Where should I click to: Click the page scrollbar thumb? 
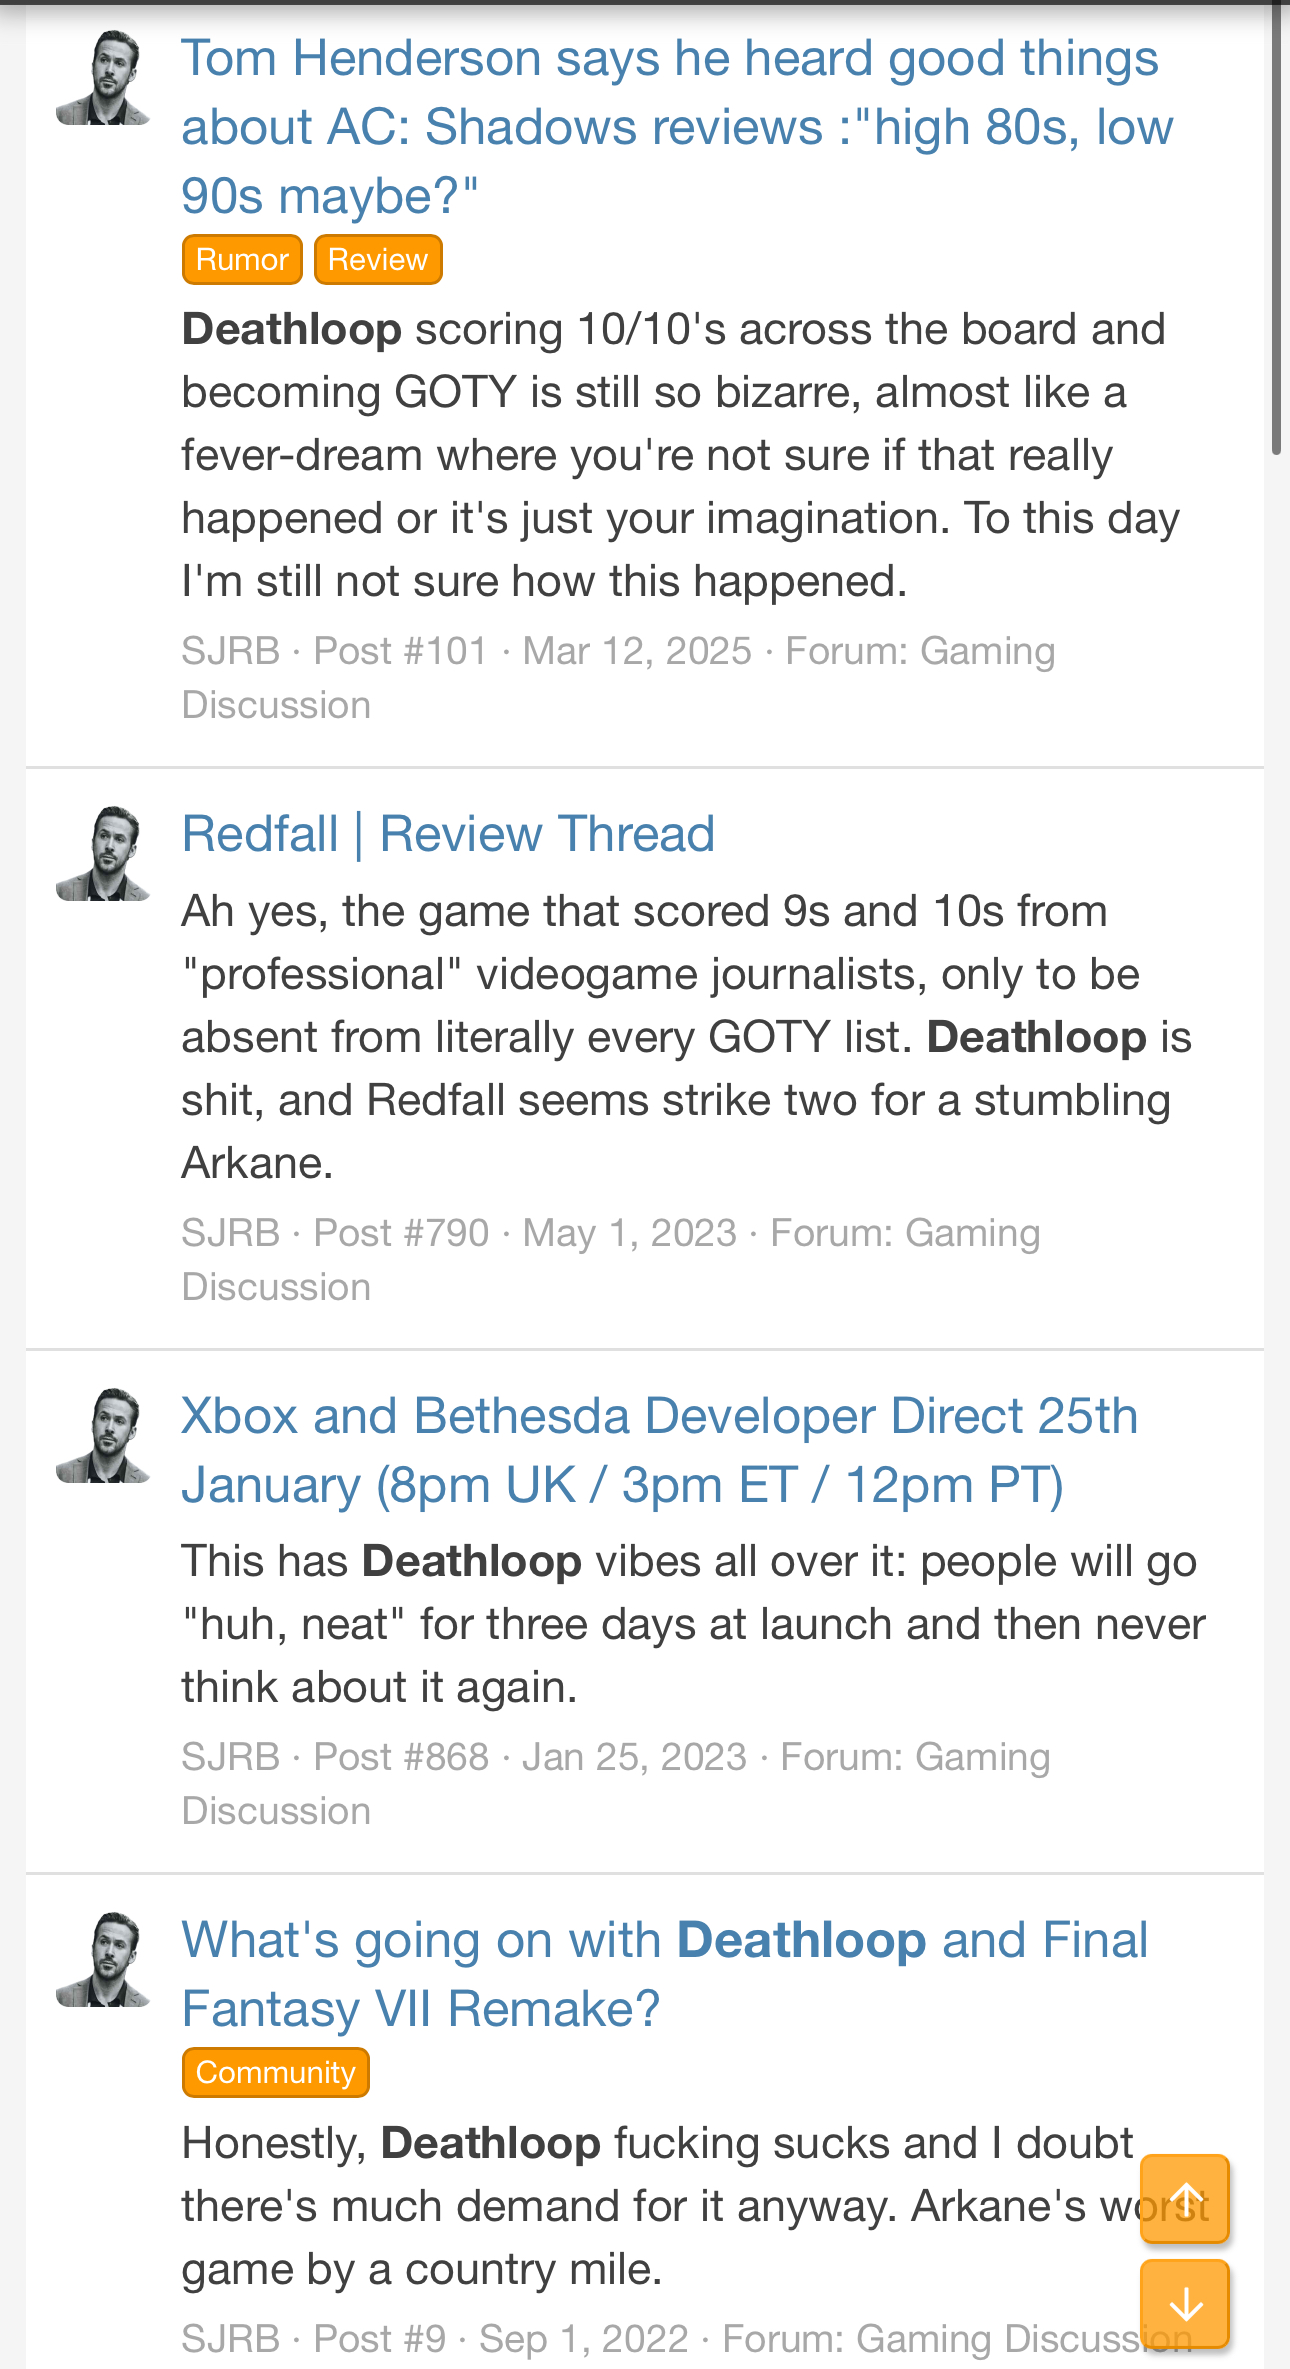[1276, 228]
